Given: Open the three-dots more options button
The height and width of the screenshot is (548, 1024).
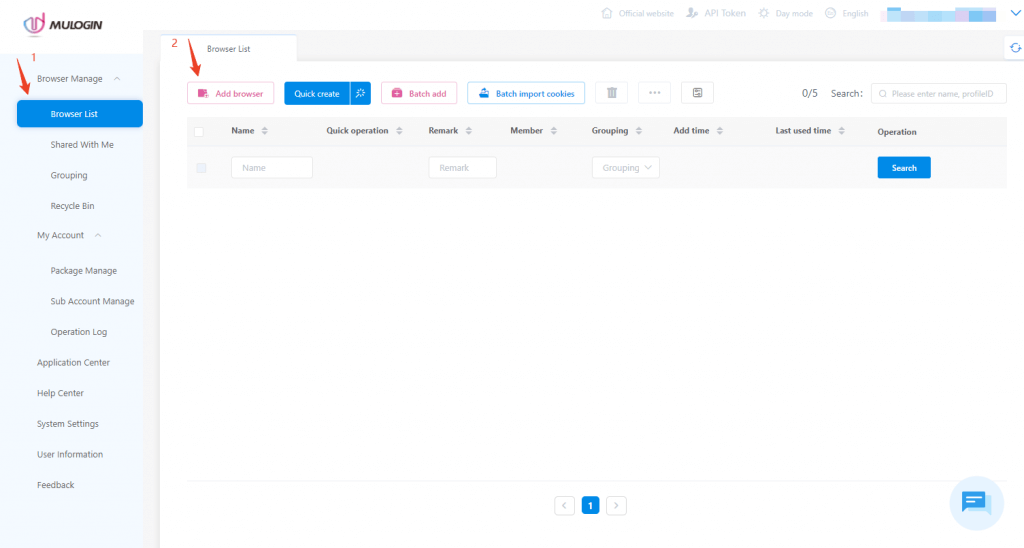Looking at the screenshot, I should pyautogui.click(x=654, y=93).
